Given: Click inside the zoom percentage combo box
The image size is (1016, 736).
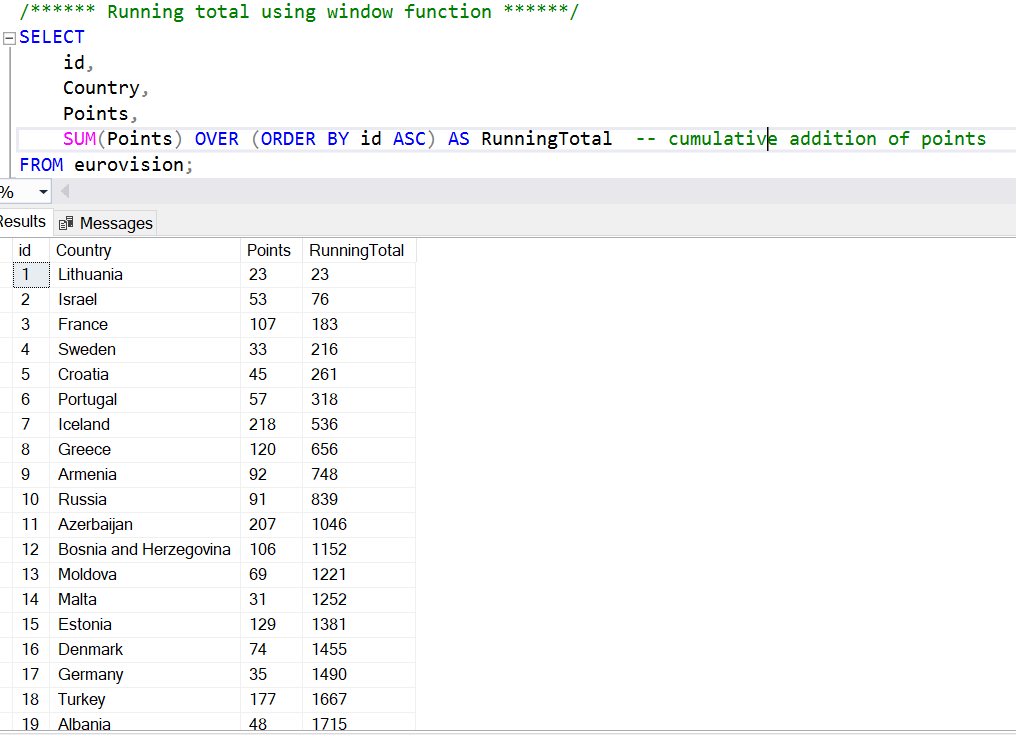Looking at the screenshot, I should click(15, 190).
